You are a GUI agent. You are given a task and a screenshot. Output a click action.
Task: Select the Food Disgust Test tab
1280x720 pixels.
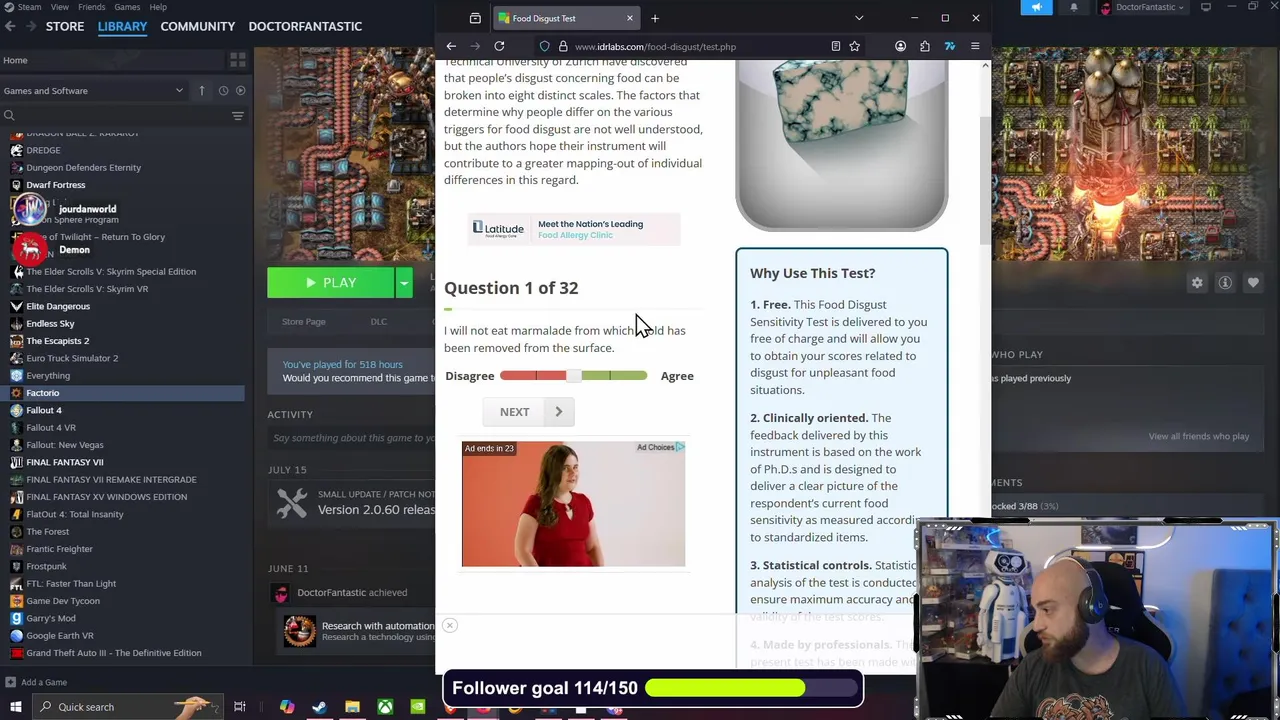pos(566,18)
